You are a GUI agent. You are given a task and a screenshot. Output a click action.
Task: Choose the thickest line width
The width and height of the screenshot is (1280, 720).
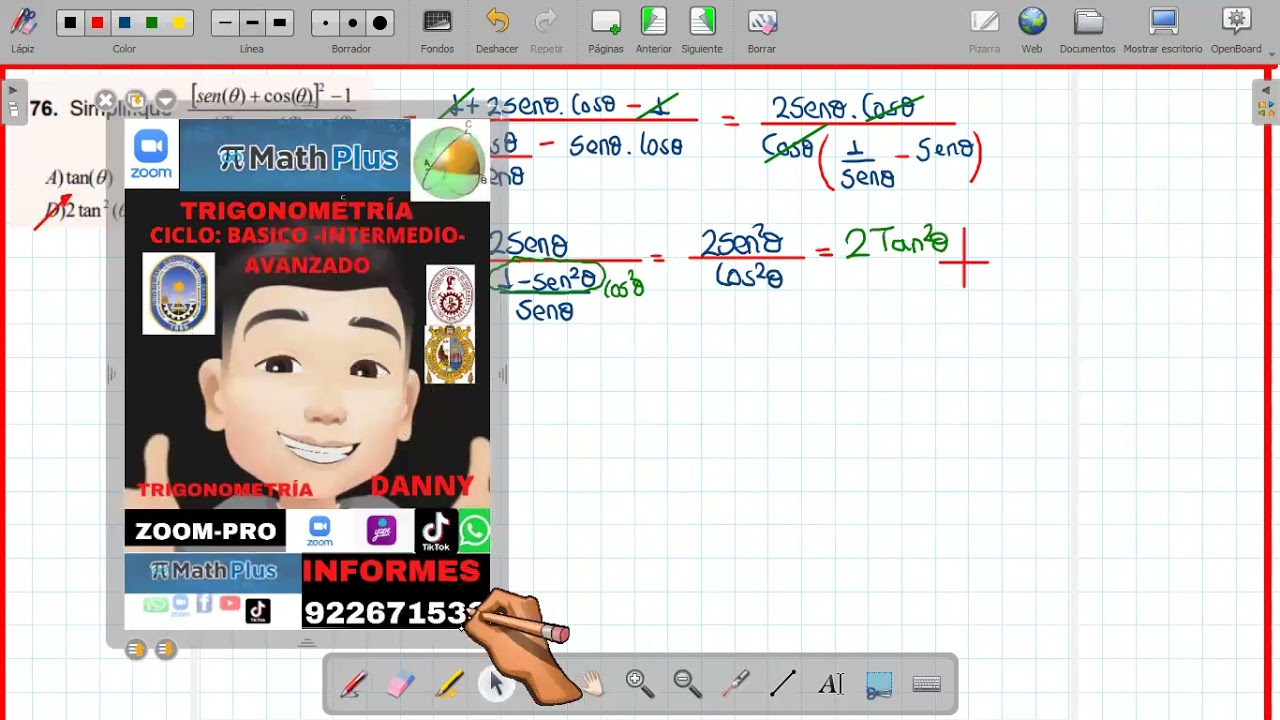point(279,23)
